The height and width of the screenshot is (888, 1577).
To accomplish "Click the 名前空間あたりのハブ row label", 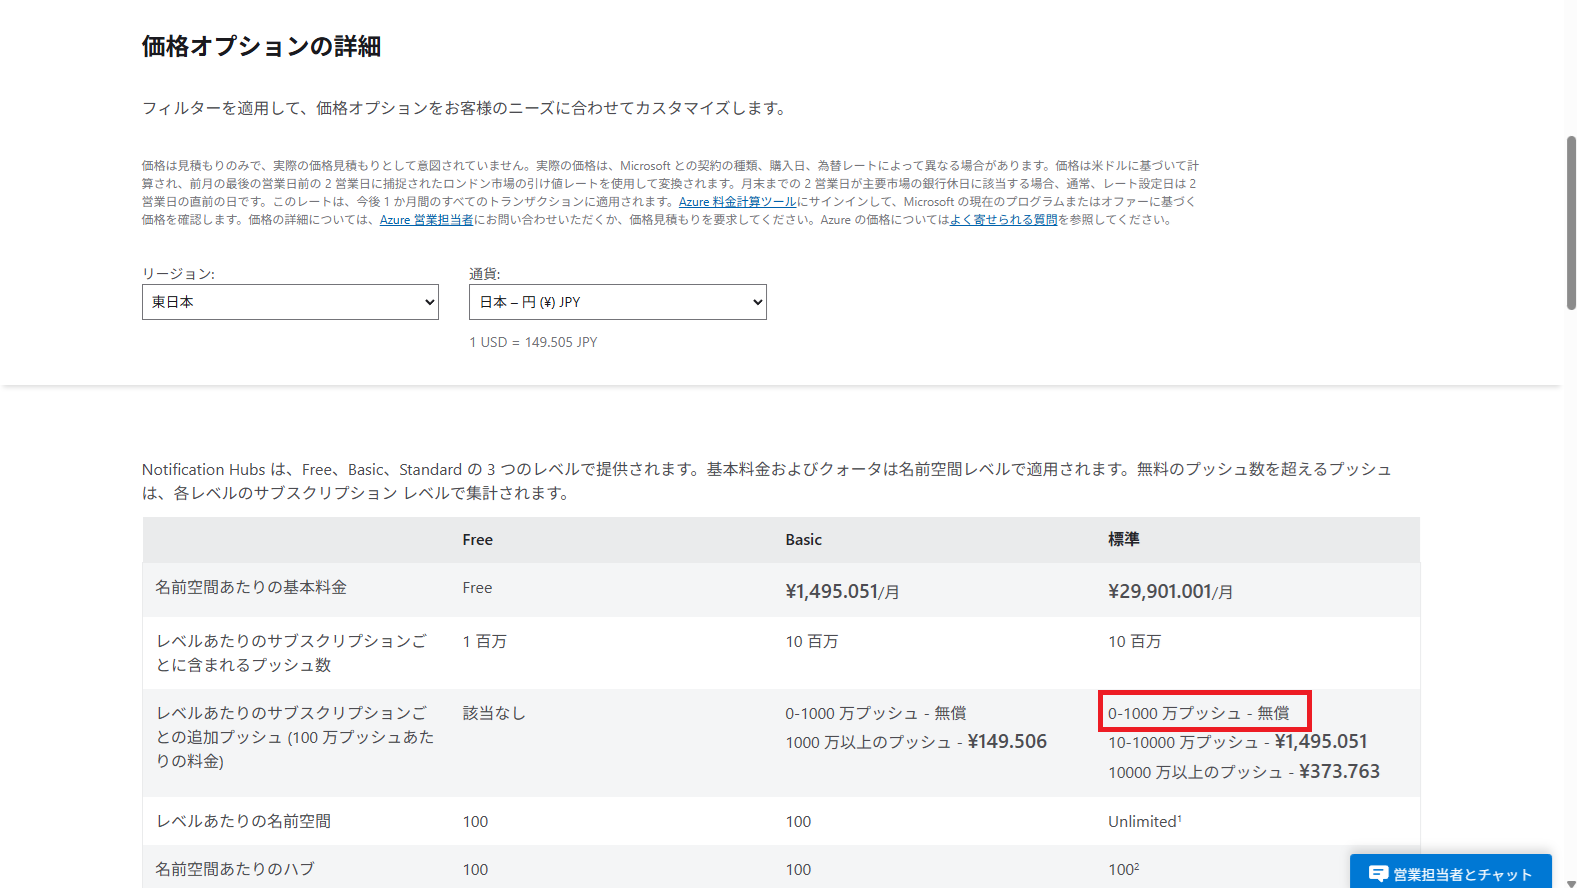I will 235,870.
